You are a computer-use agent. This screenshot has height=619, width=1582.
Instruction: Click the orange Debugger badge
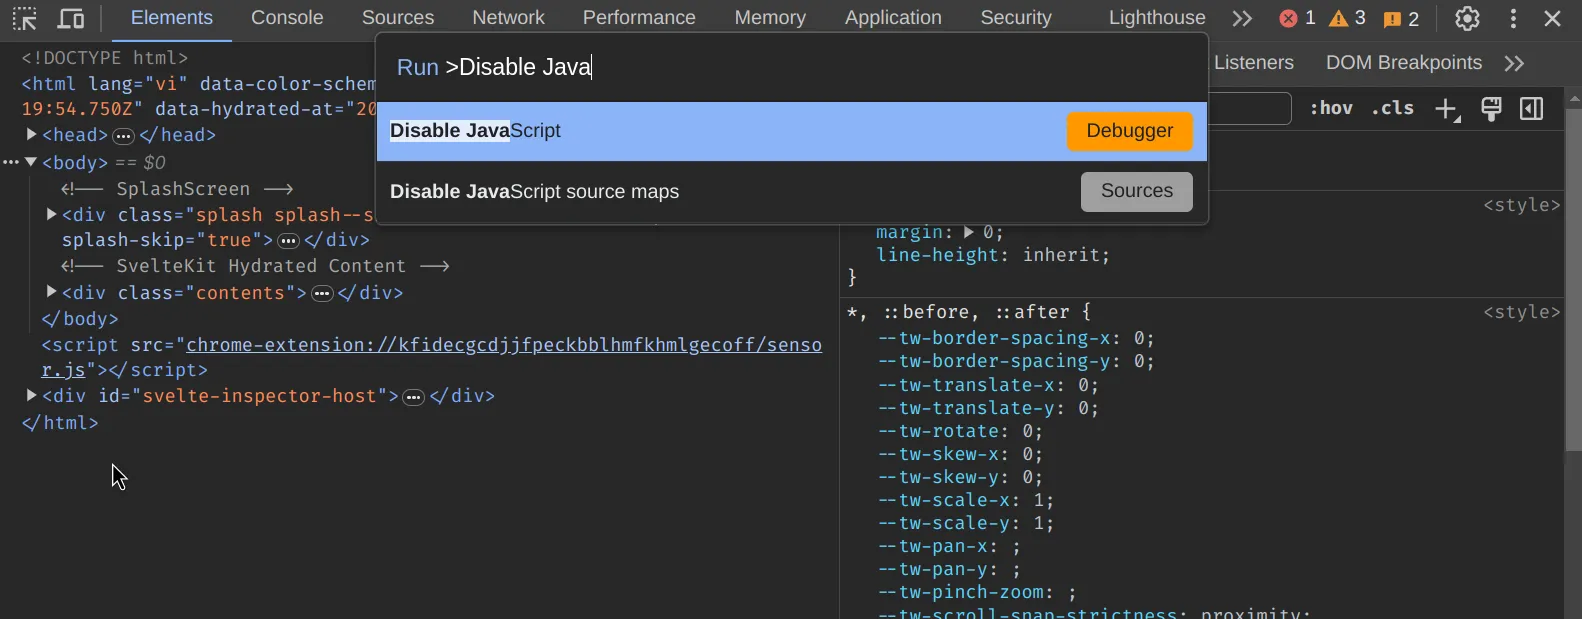[x=1130, y=131]
